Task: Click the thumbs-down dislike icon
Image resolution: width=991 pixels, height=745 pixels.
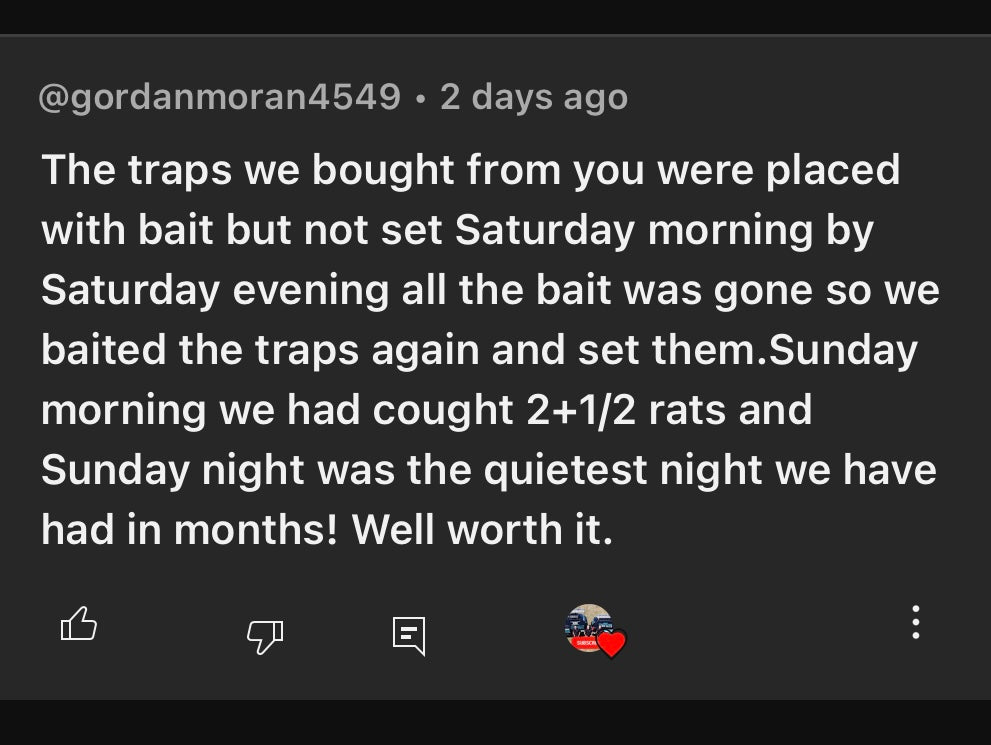Action: tap(265, 634)
